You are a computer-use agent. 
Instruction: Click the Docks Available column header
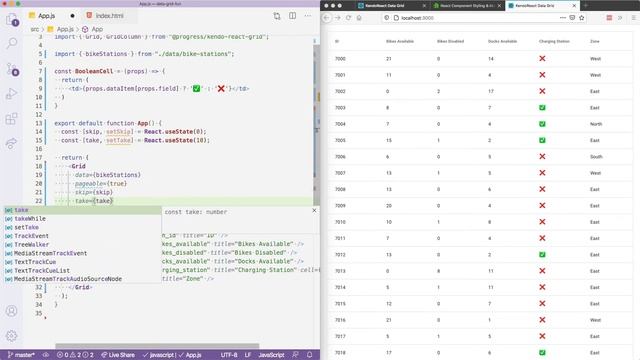[502, 42]
